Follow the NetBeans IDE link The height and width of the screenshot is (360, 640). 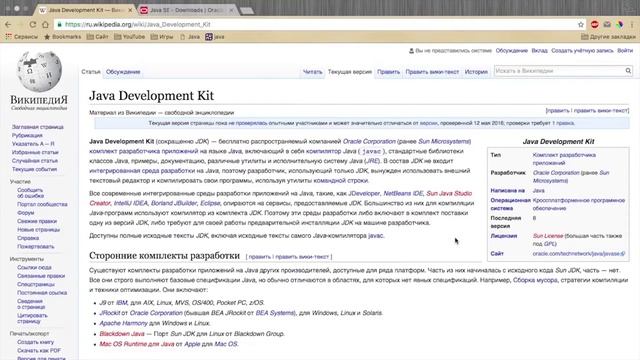tap(403, 193)
